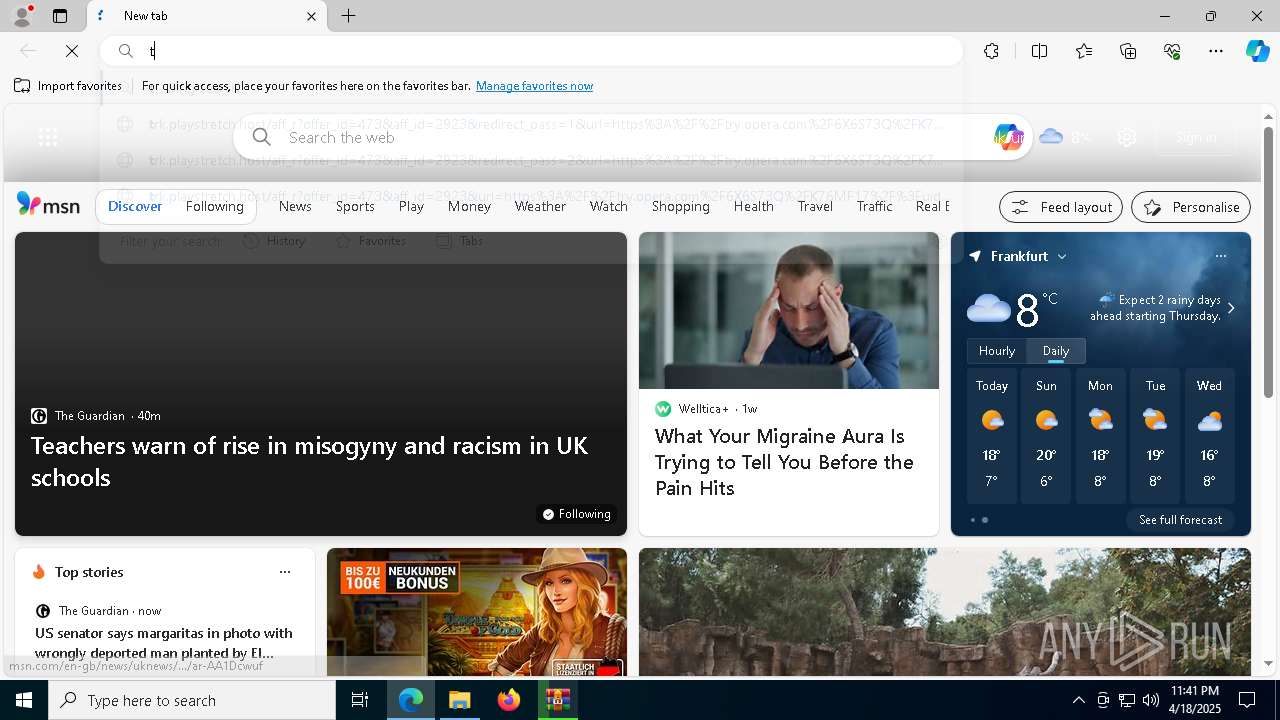Open the Split screen icon
Screen dimensions: 1280x720
coord(1039,51)
